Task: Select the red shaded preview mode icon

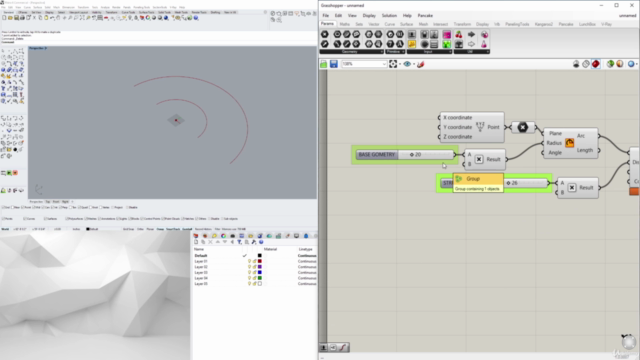Action: tap(596, 64)
